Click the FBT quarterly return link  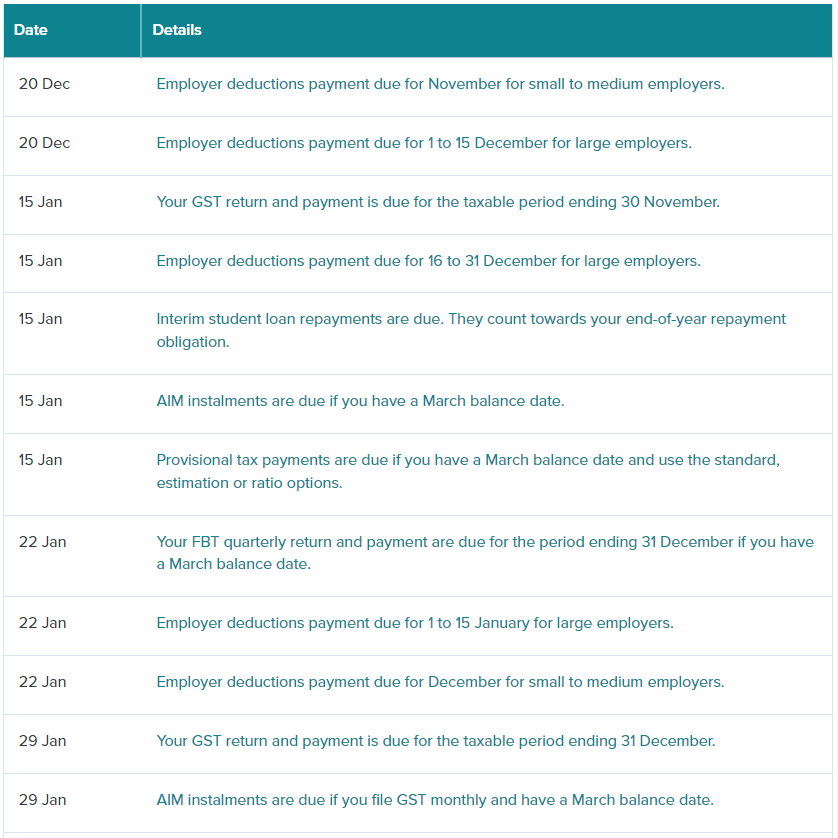485,542
